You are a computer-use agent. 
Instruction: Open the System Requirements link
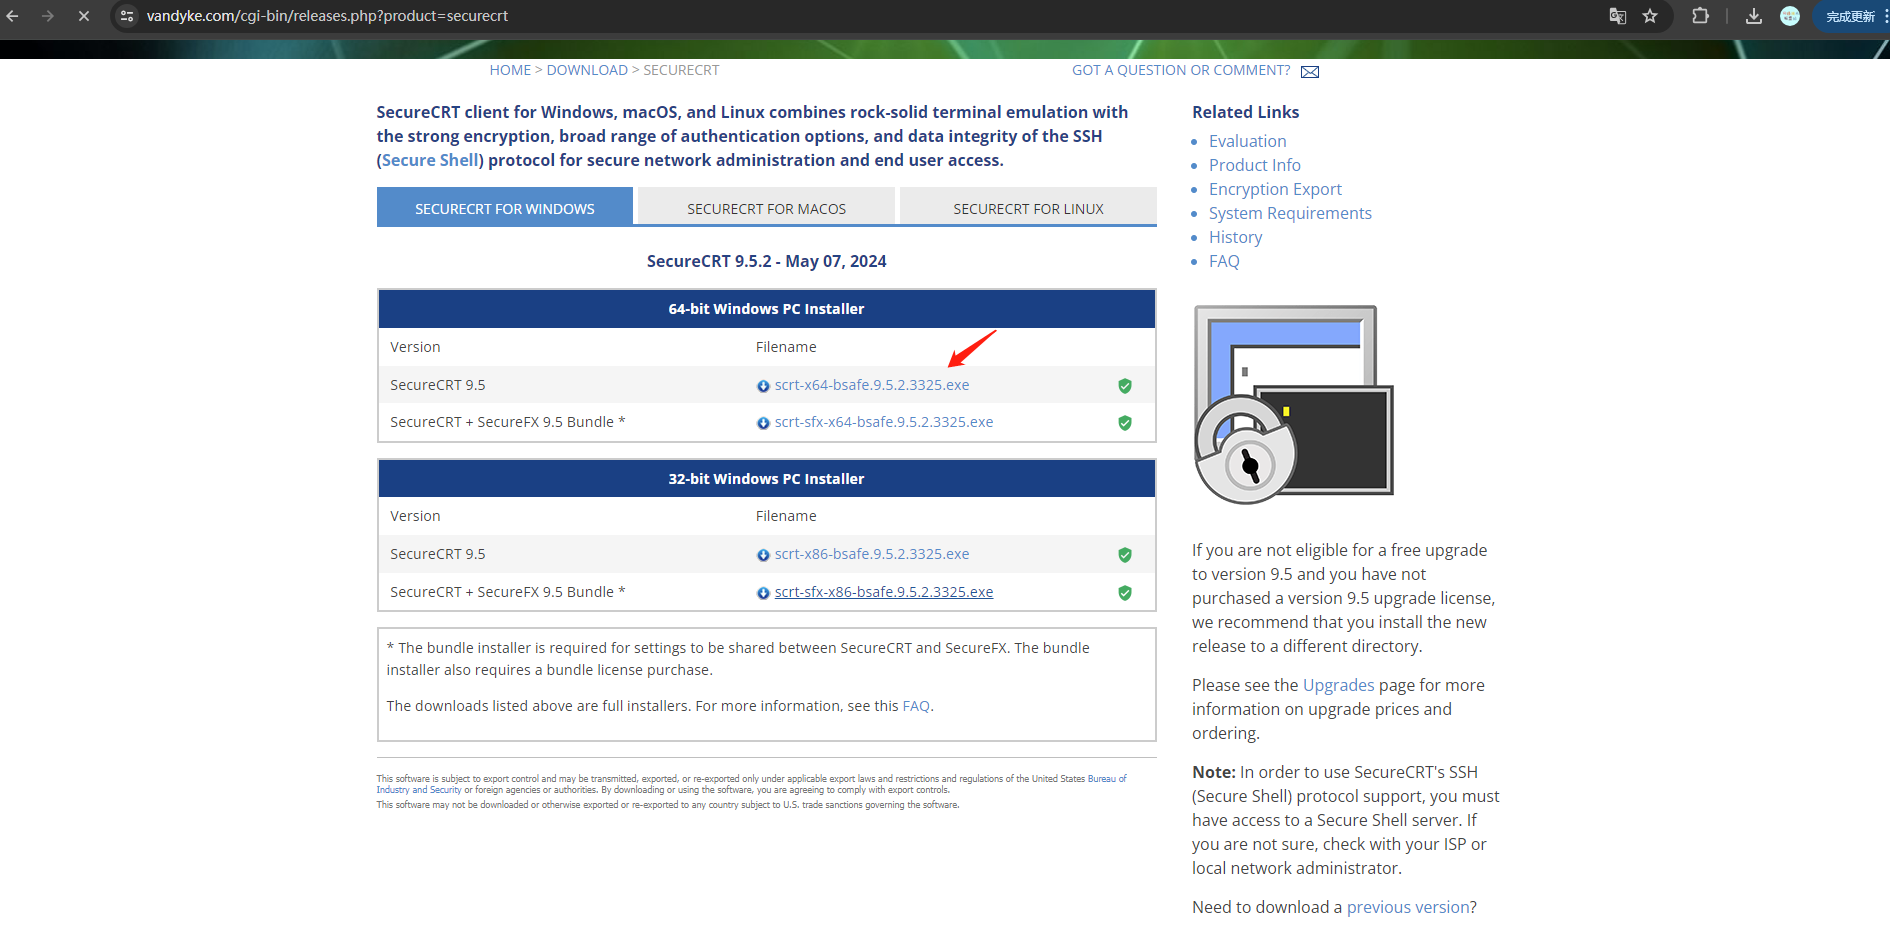point(1290,213)
